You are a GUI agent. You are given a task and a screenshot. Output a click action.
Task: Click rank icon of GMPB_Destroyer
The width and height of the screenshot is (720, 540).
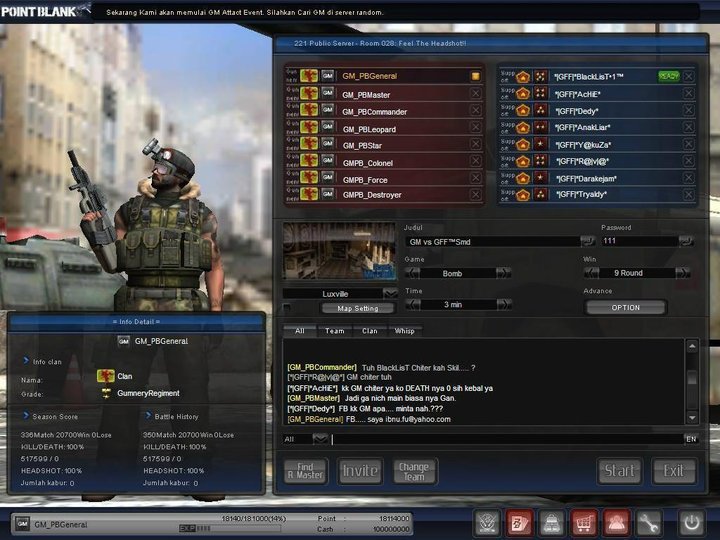coord(309,194)
